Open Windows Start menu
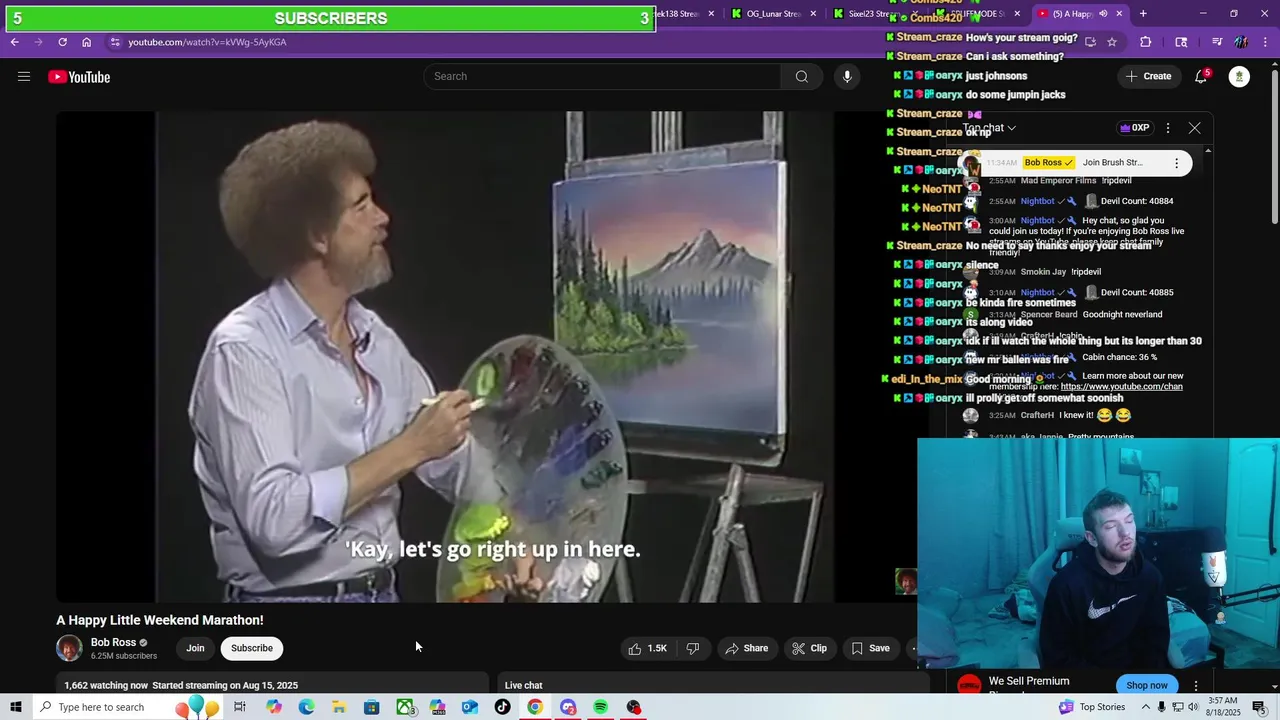 point(16,707)
